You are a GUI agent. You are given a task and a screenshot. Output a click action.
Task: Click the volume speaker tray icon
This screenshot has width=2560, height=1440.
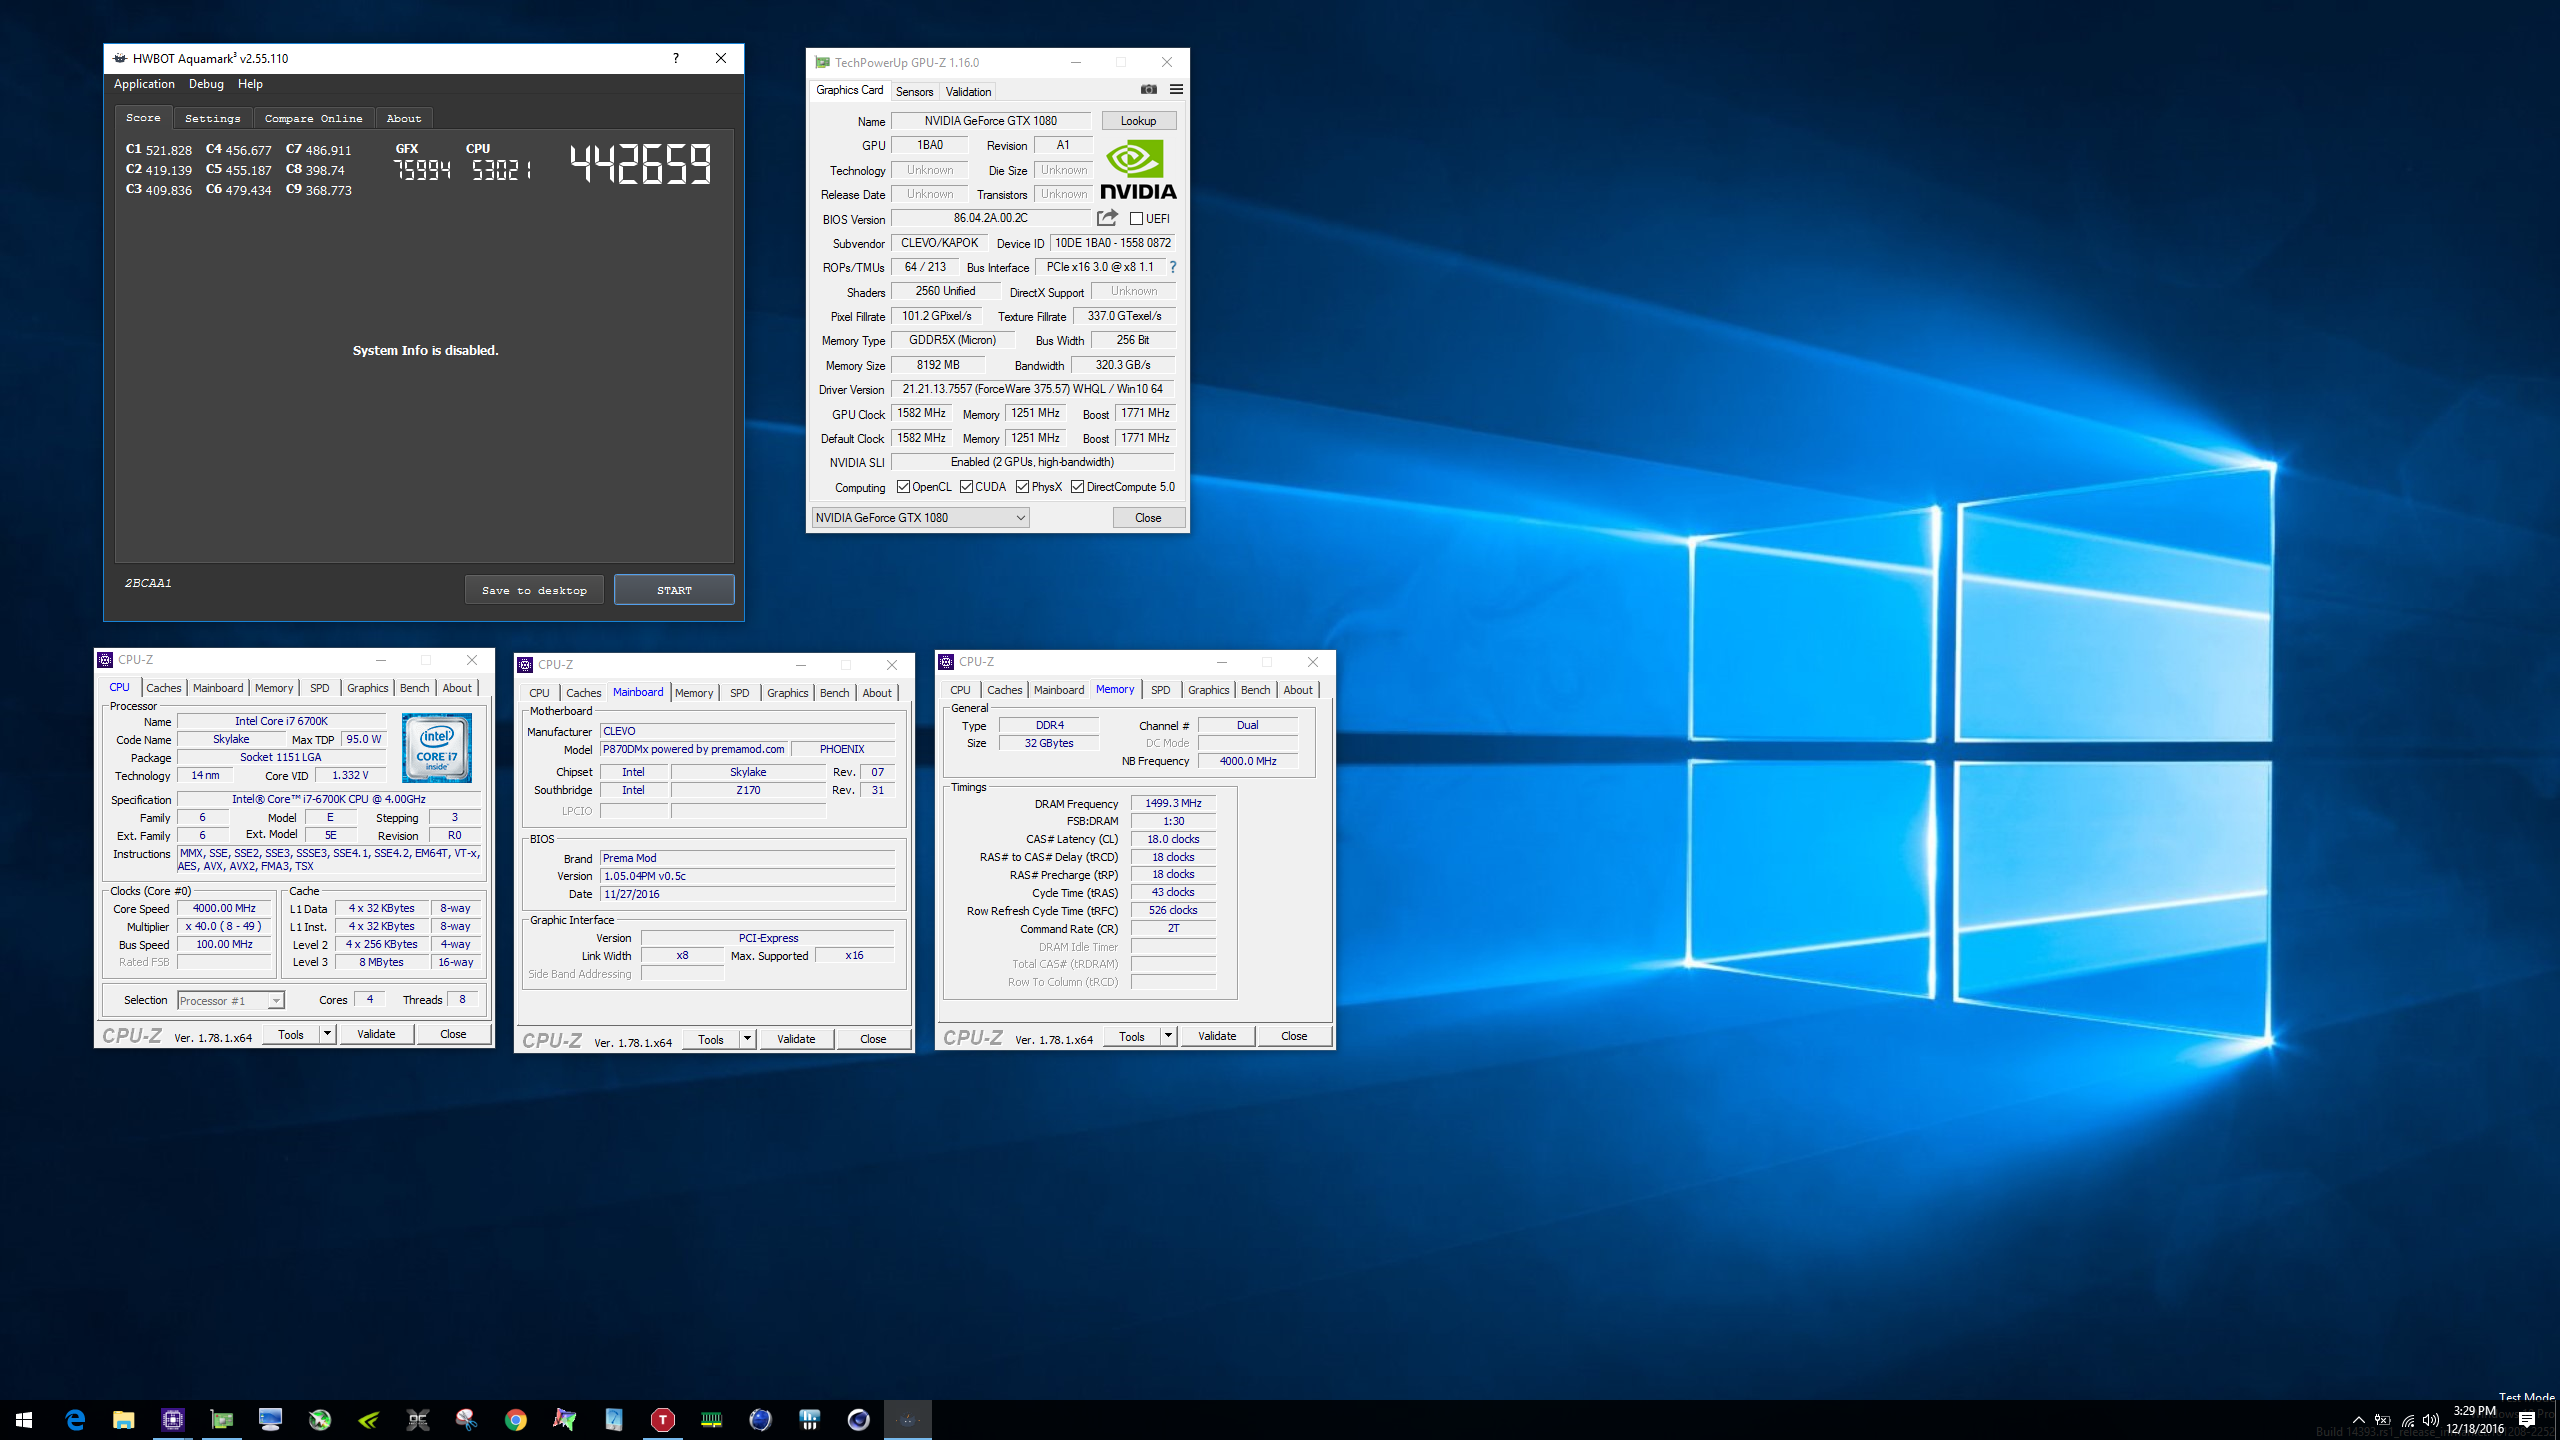point(2431,1420)
